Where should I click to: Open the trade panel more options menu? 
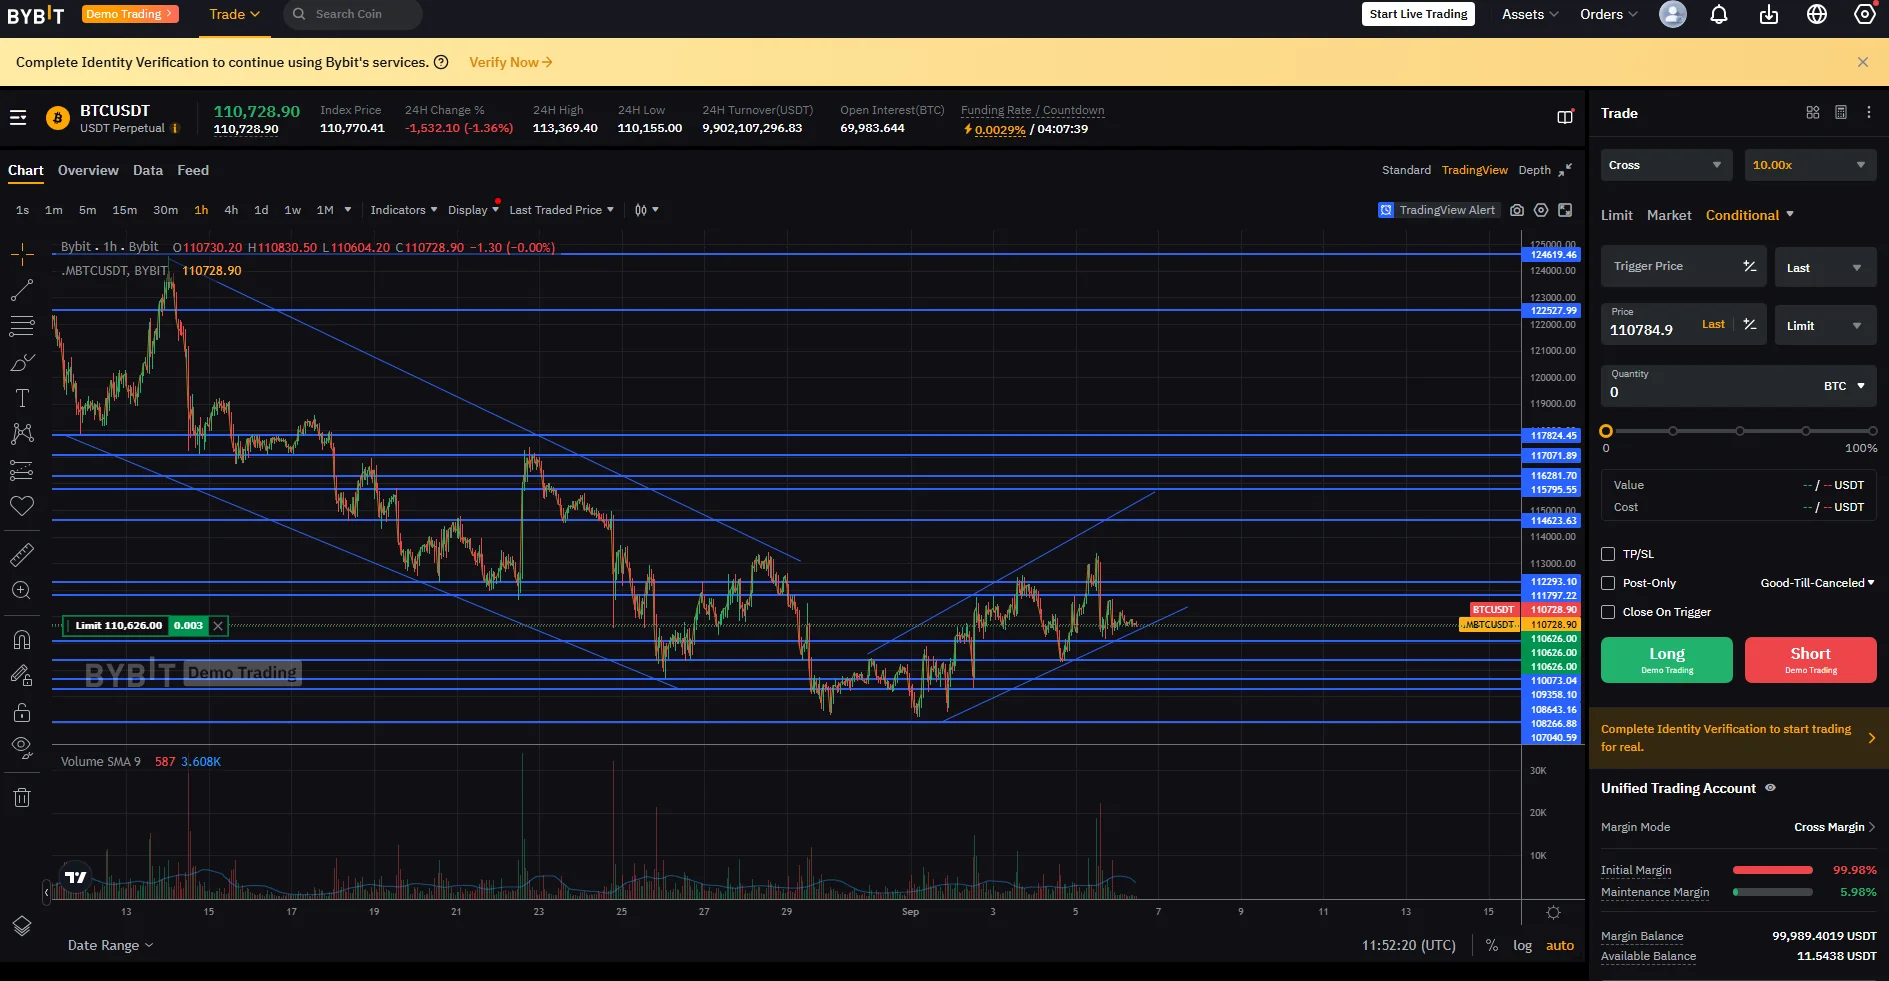pos(1869,113)
